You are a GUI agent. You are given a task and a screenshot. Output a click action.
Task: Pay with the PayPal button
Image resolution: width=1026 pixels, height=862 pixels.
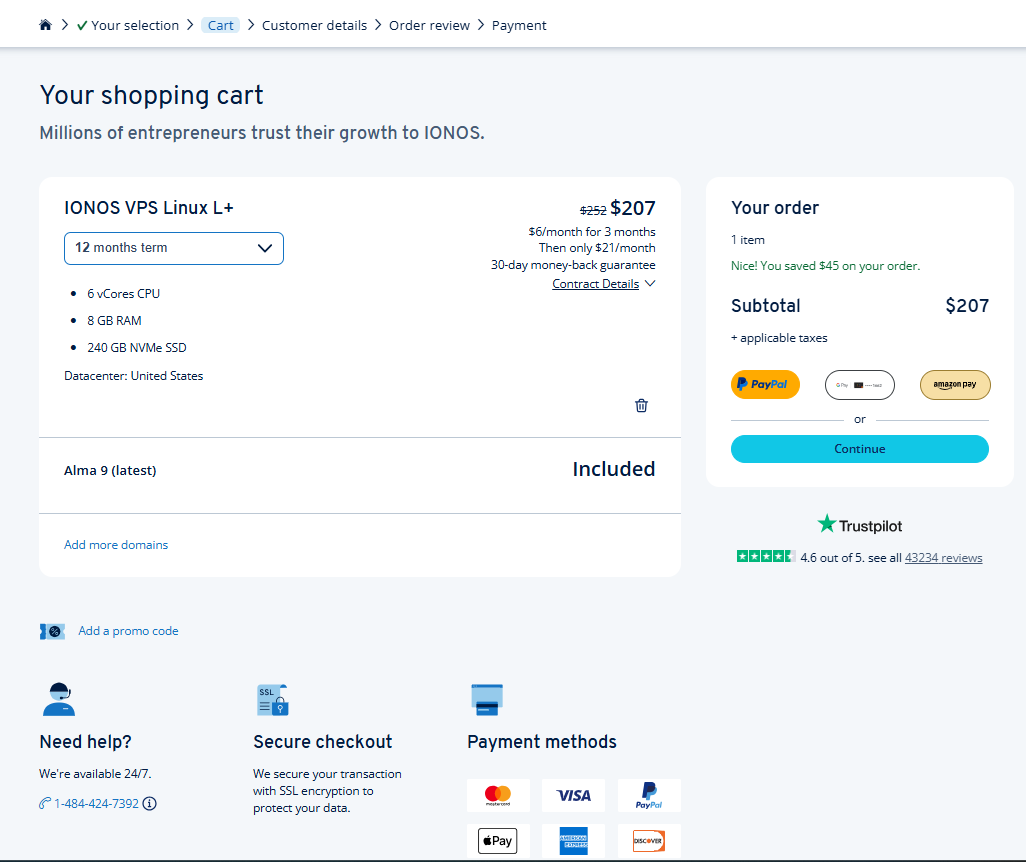(765, 384)
